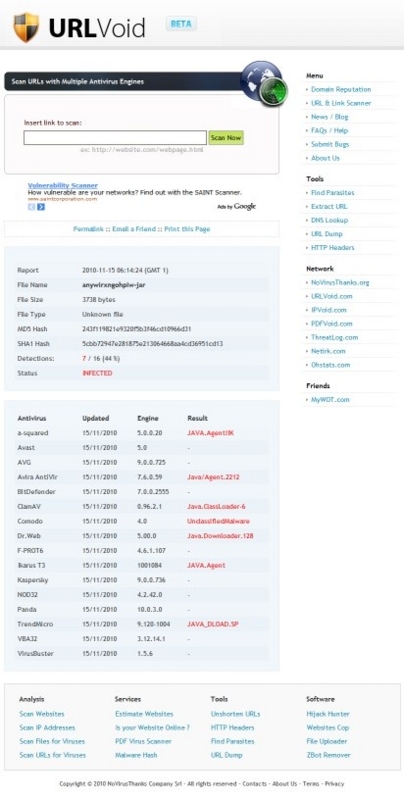
Task: Click Contacts in copyright footer
Action: (255, 784)
